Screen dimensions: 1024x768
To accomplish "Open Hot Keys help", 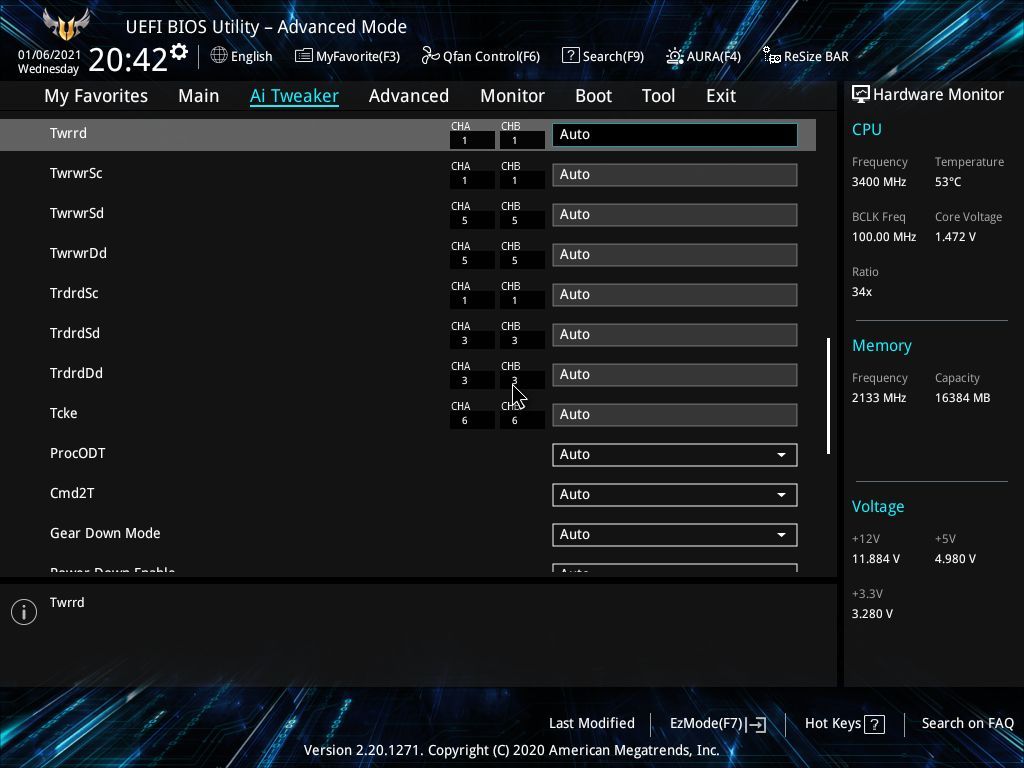I will tap(844, 724).
